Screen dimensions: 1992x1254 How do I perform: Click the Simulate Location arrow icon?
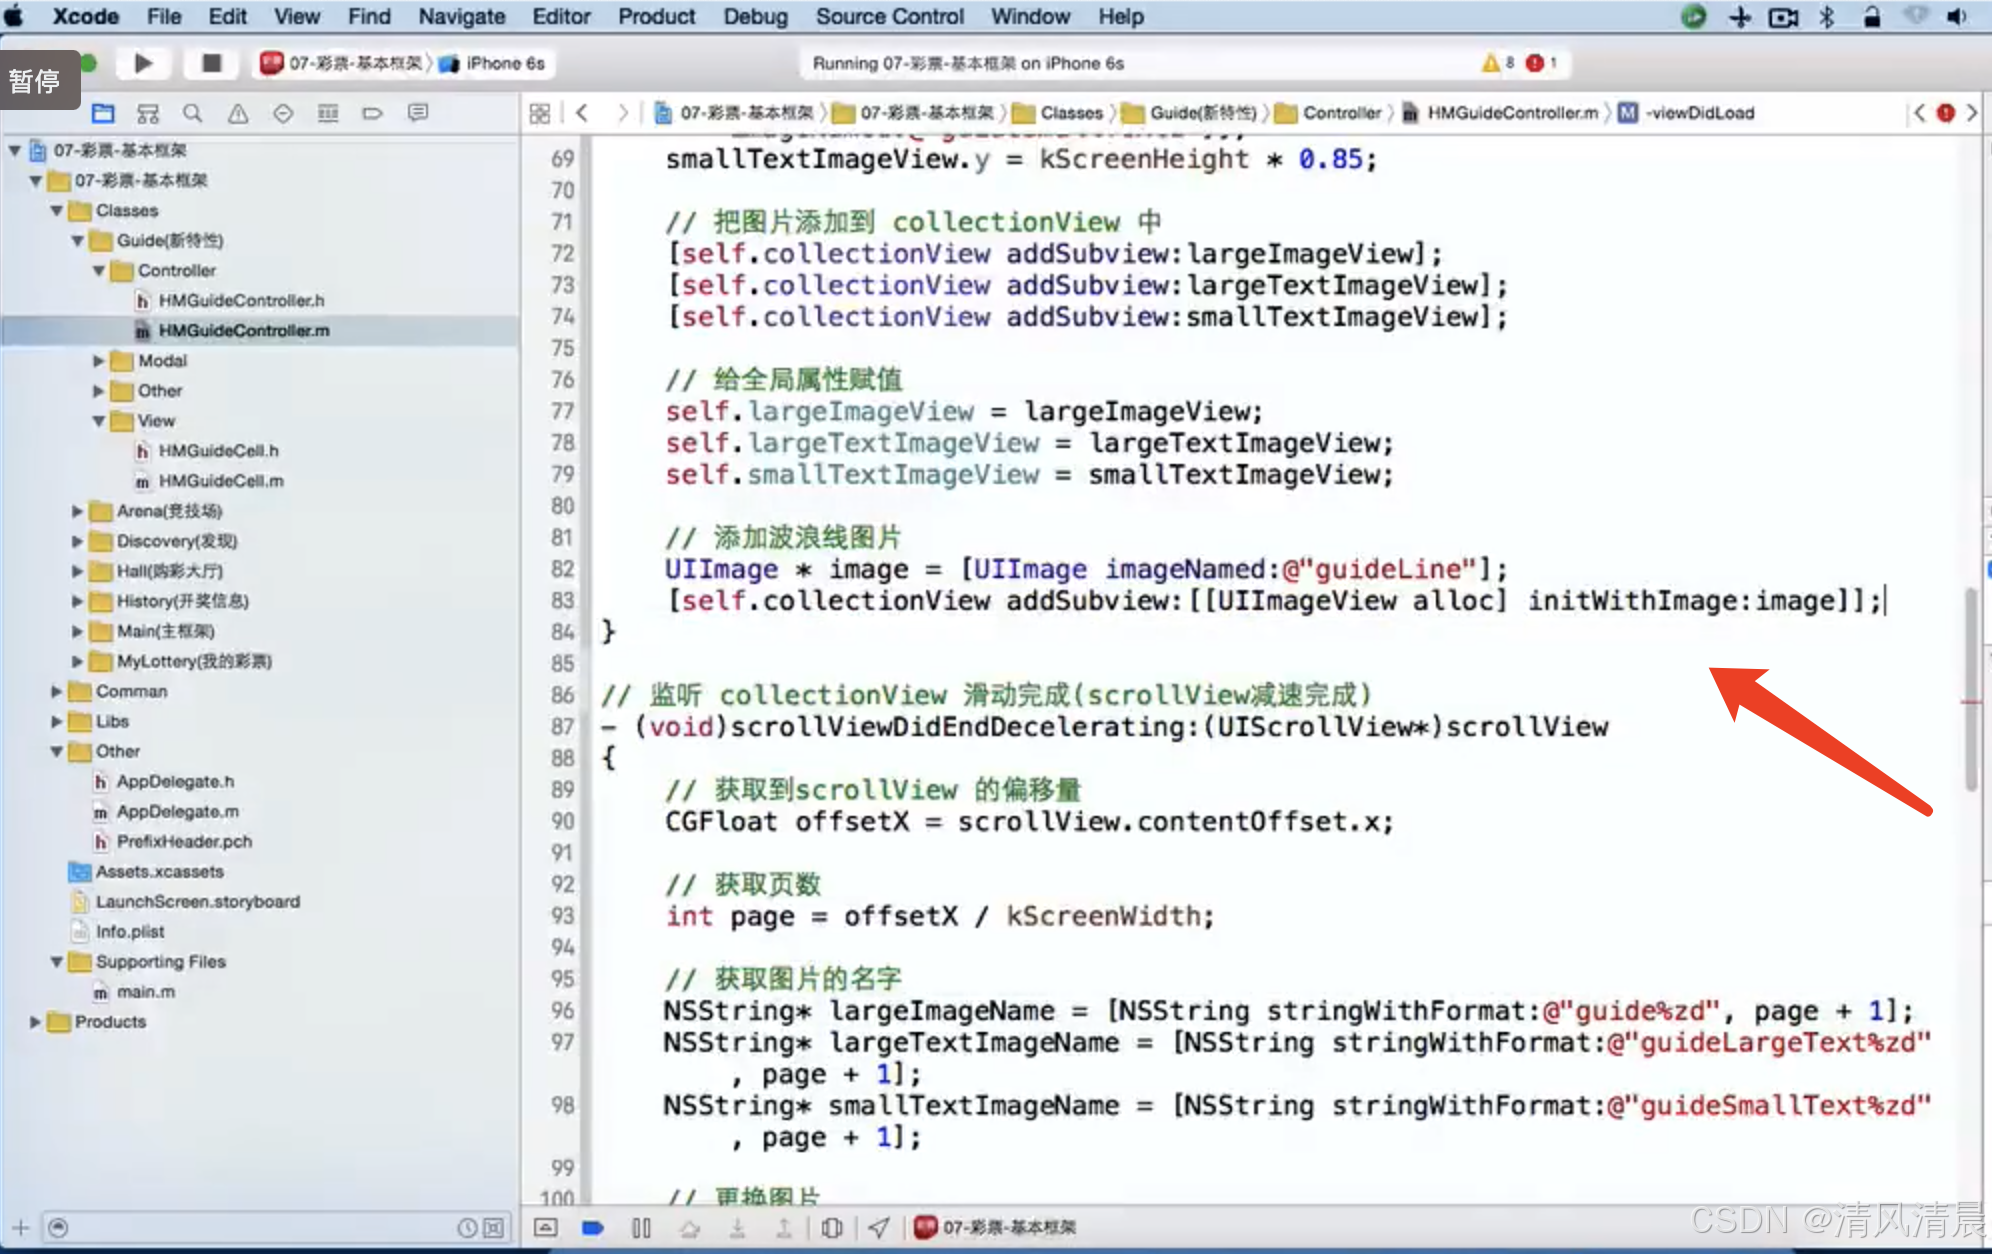pos(878,1227)
